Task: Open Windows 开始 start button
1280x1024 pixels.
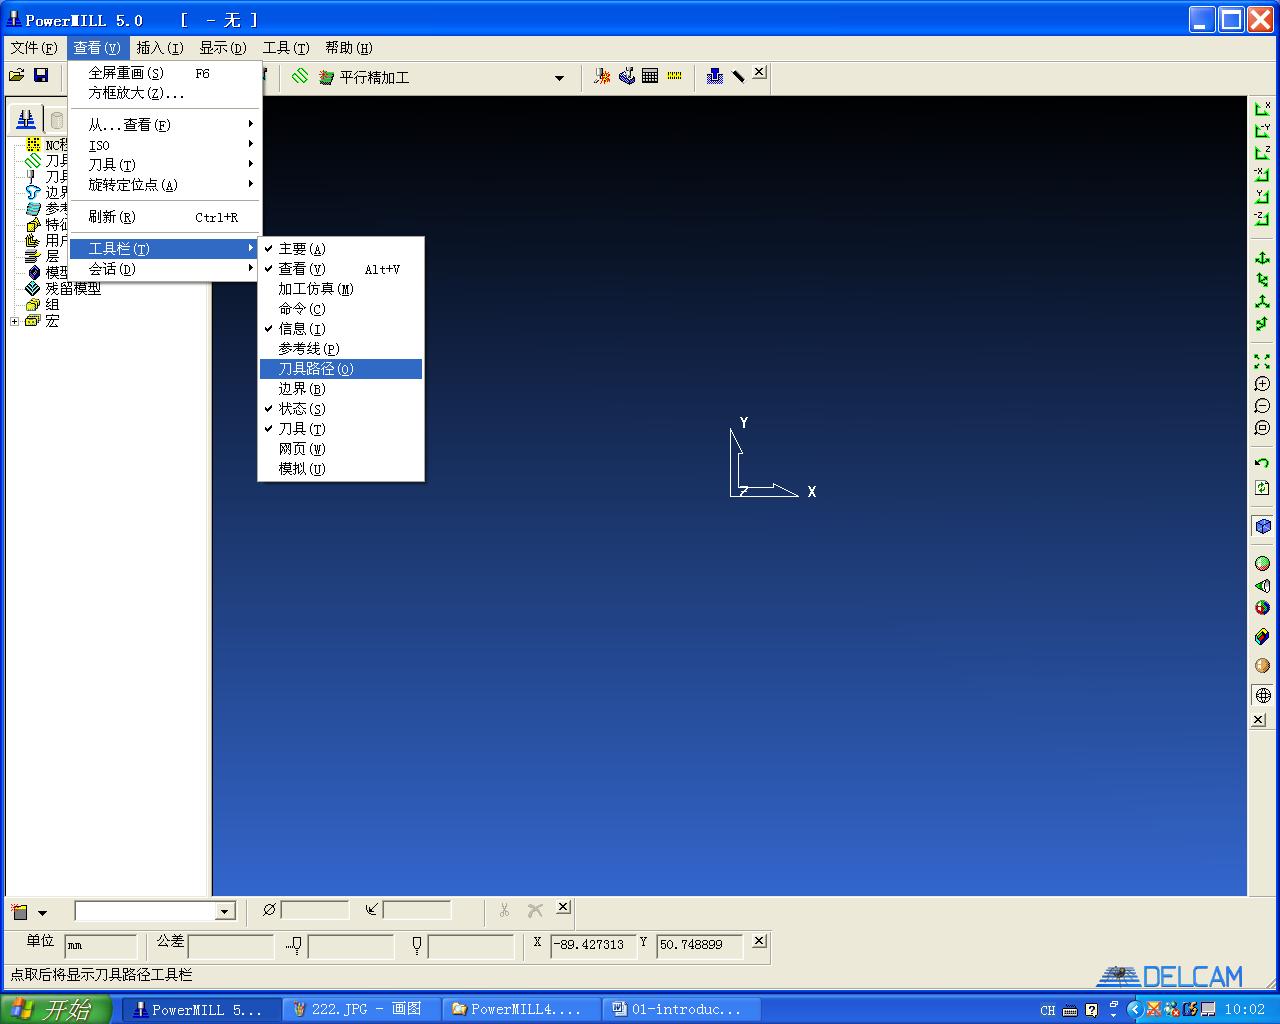Action: (55, 1009)
